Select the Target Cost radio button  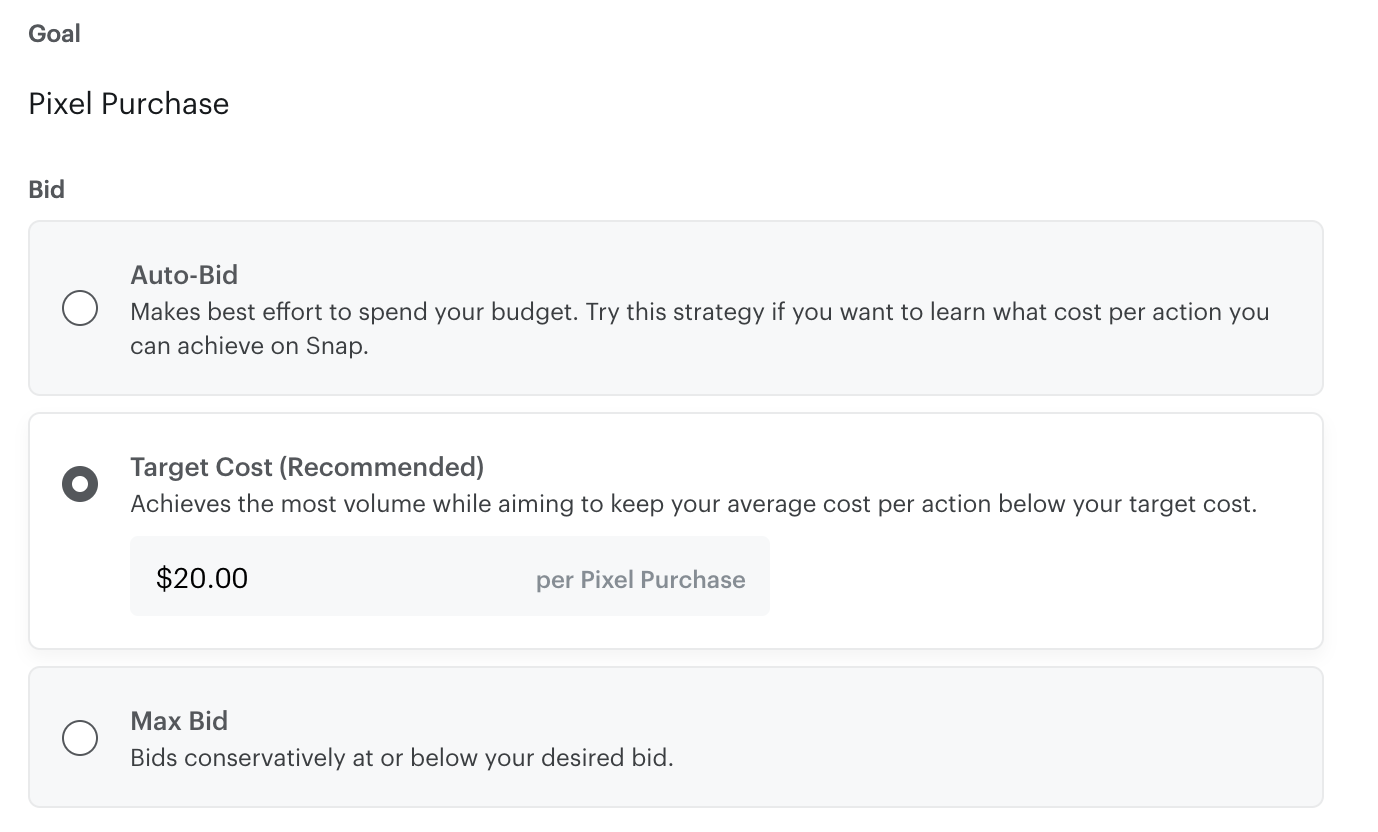click(80, 485)
